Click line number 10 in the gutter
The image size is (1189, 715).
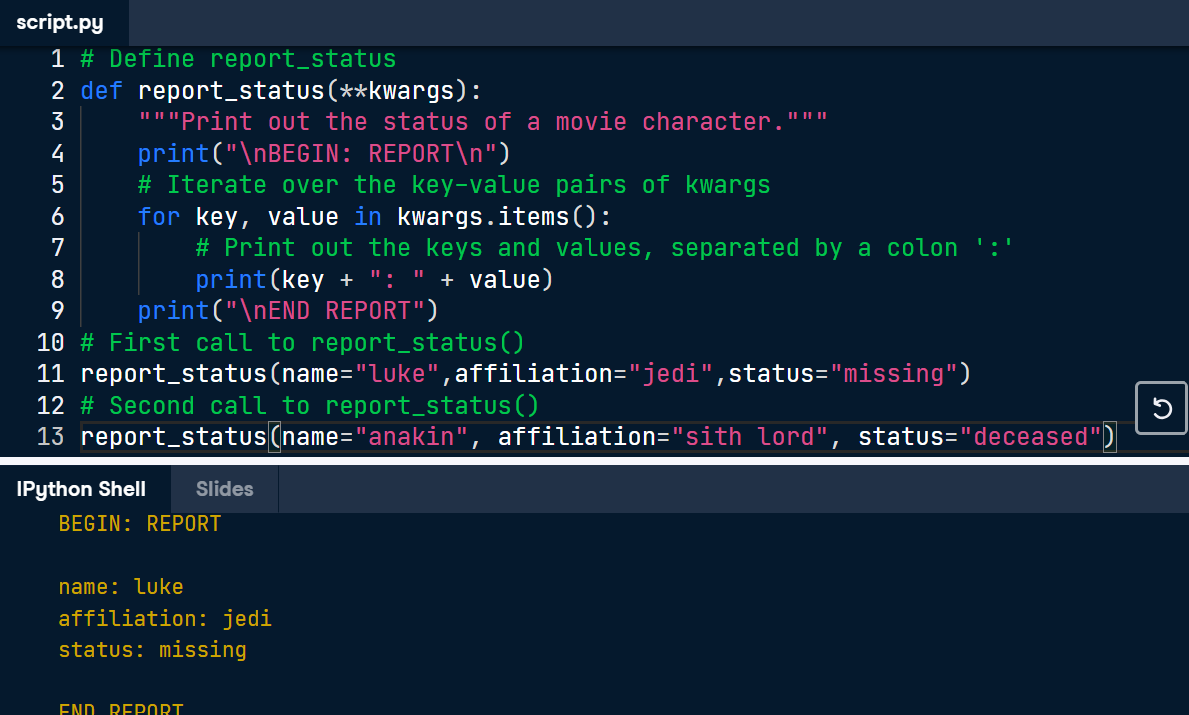click(x=50, y=343)
